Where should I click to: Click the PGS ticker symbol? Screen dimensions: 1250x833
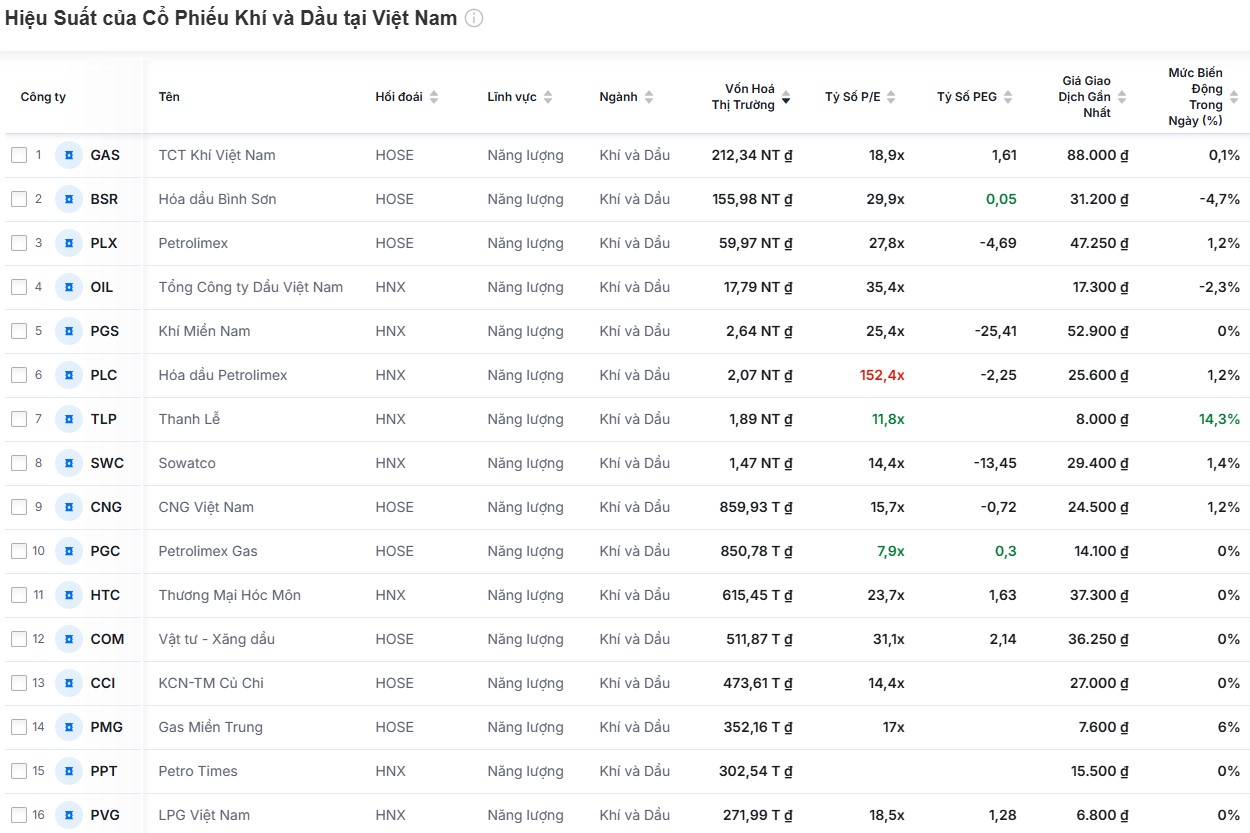(x=104, y=331)
